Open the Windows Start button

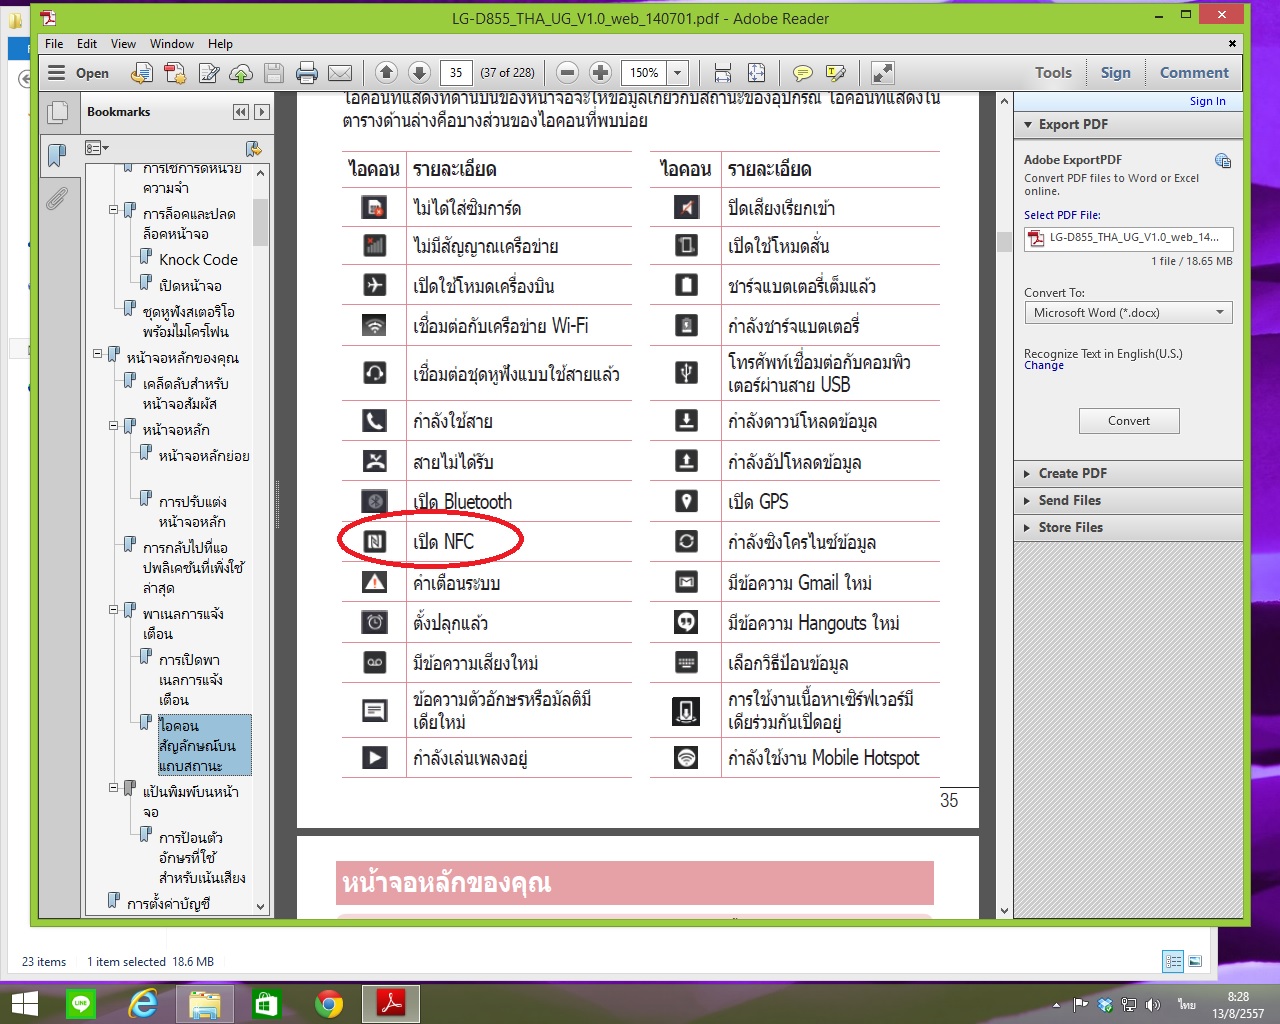point(24,1003)
